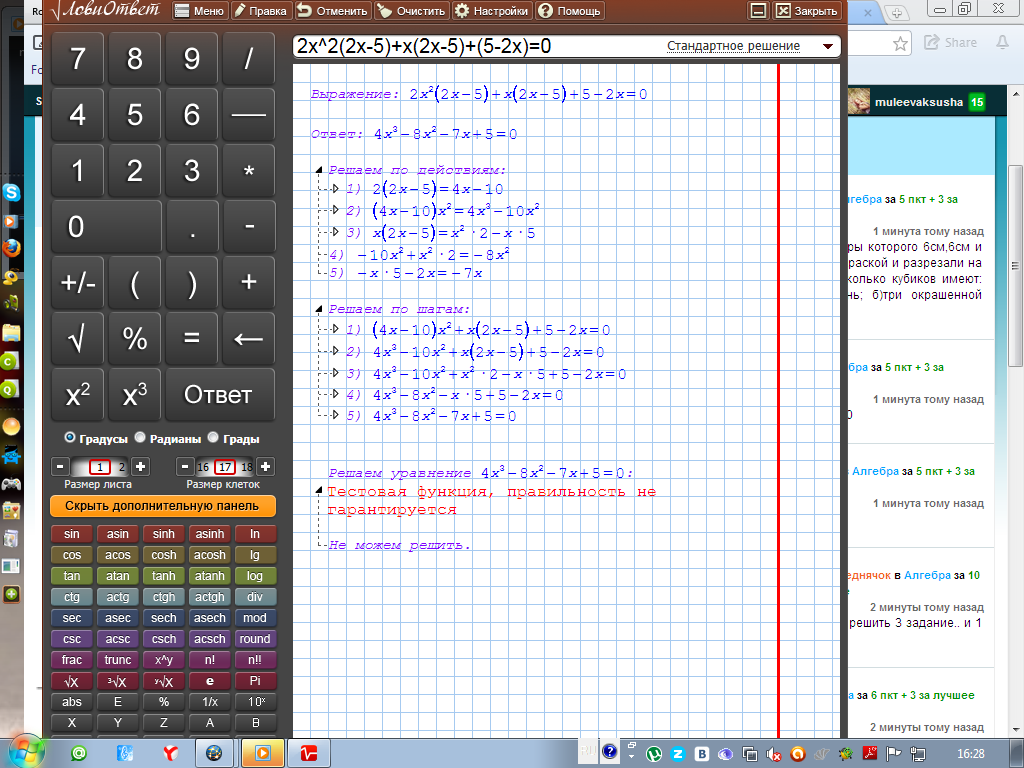The width and height of the screenshot is (1024, 768).
Task: Click Отменить to undo
Action: (332, 10)
